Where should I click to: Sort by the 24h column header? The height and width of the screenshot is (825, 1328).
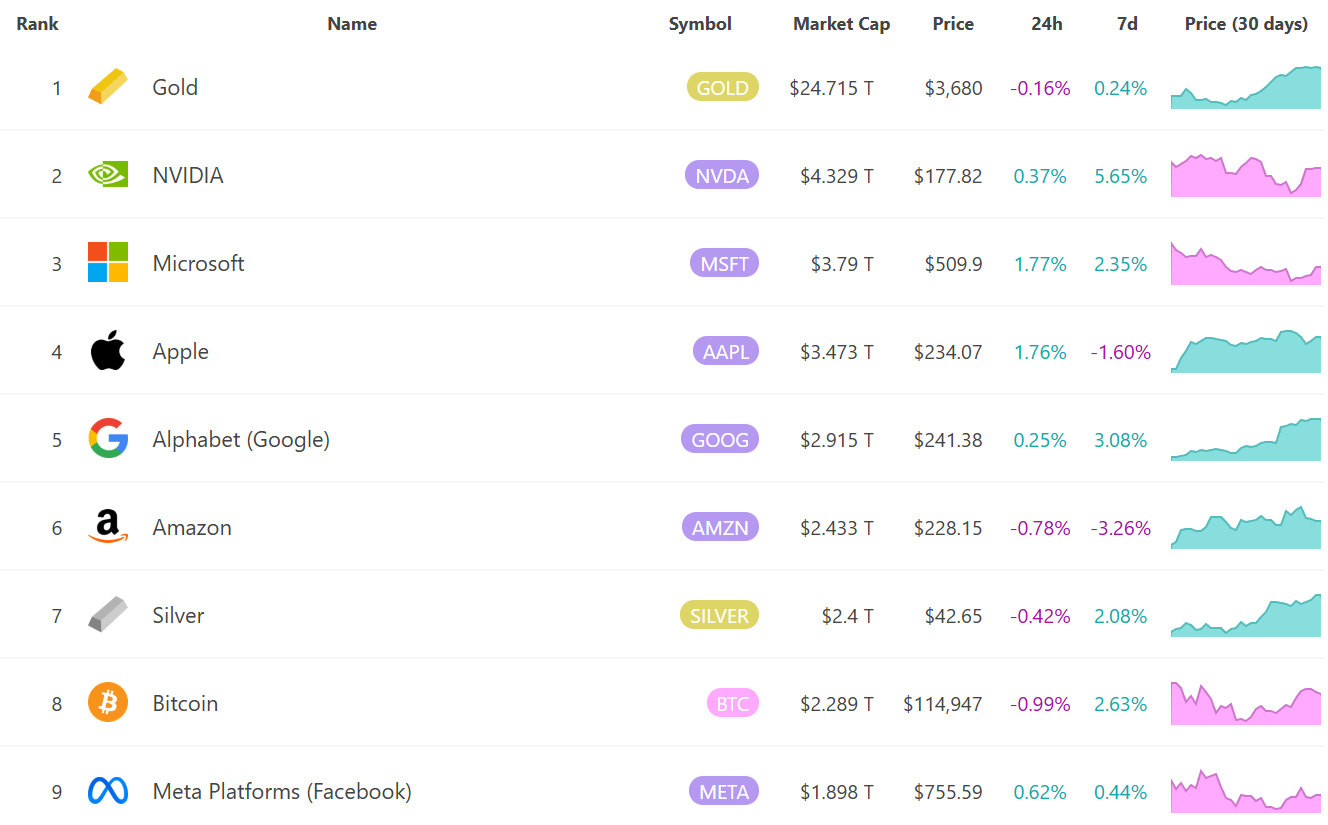(1046, 24)
